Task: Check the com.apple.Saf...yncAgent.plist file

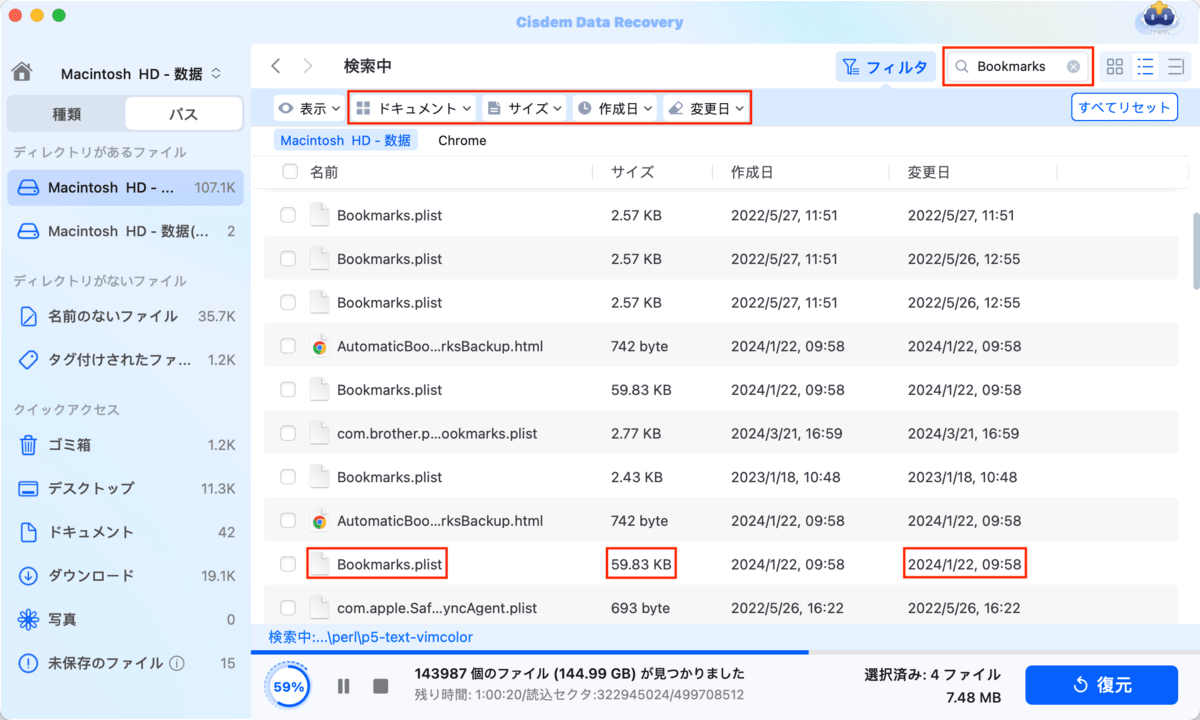Action: click(x=288, y=607)
